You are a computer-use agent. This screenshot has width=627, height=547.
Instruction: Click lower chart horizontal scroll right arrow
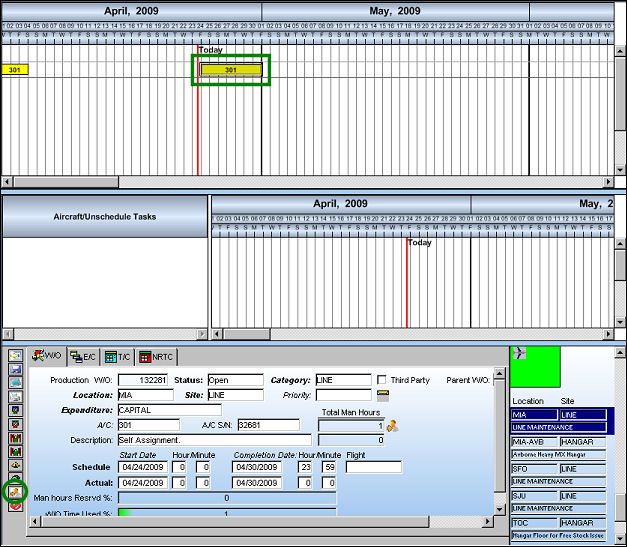click(x=608, y=333)
